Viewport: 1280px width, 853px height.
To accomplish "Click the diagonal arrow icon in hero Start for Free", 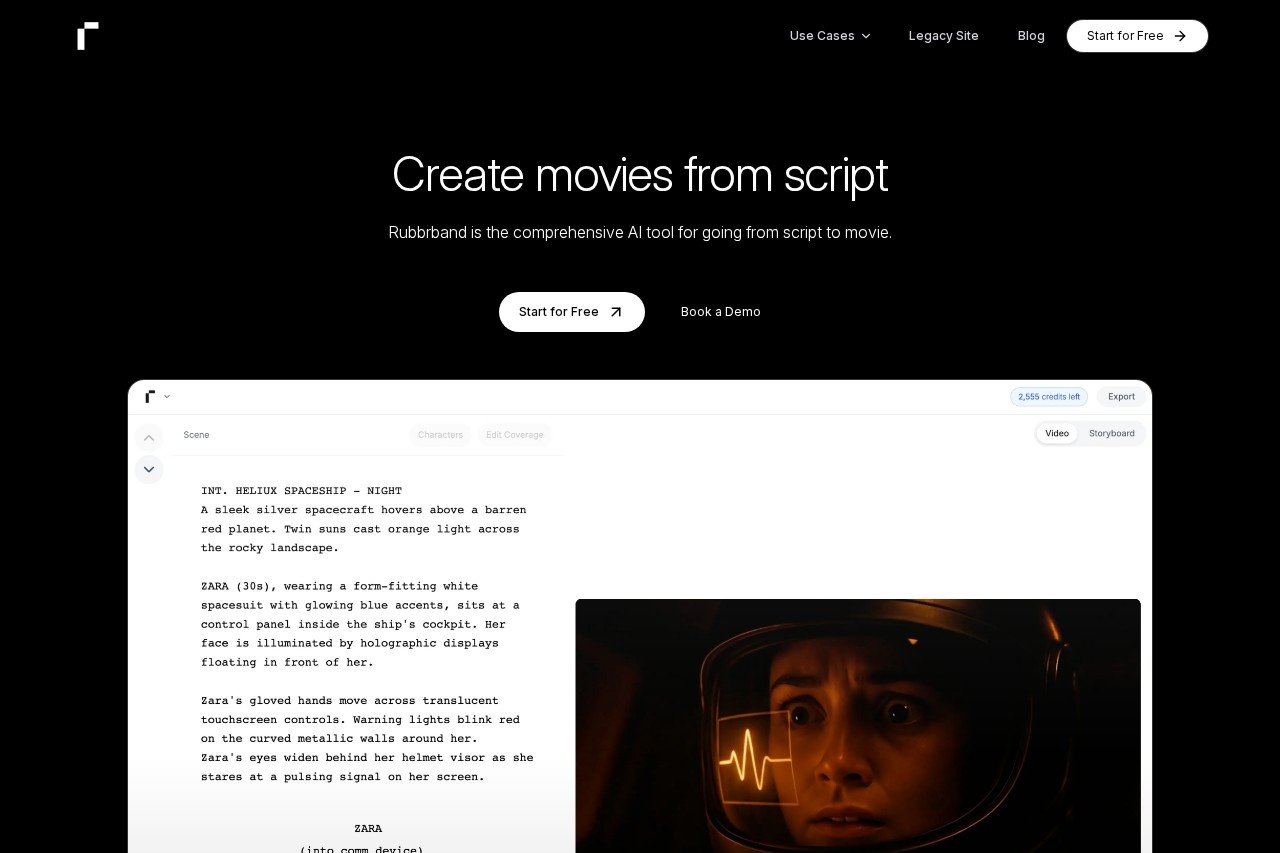I will pyautogui.click(x=616, y=312).
